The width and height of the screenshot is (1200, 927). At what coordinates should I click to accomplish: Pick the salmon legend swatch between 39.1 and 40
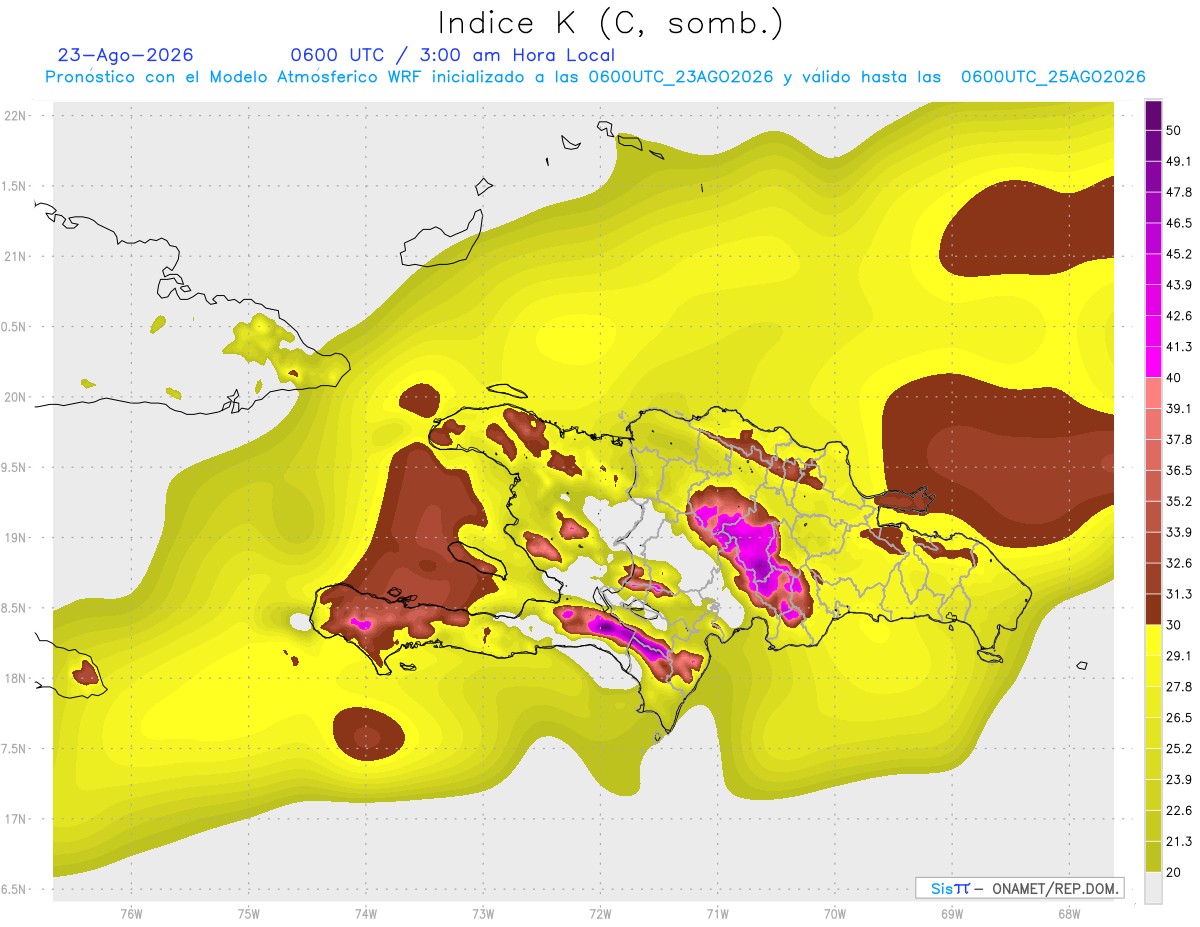click(x=1154, y=393)
